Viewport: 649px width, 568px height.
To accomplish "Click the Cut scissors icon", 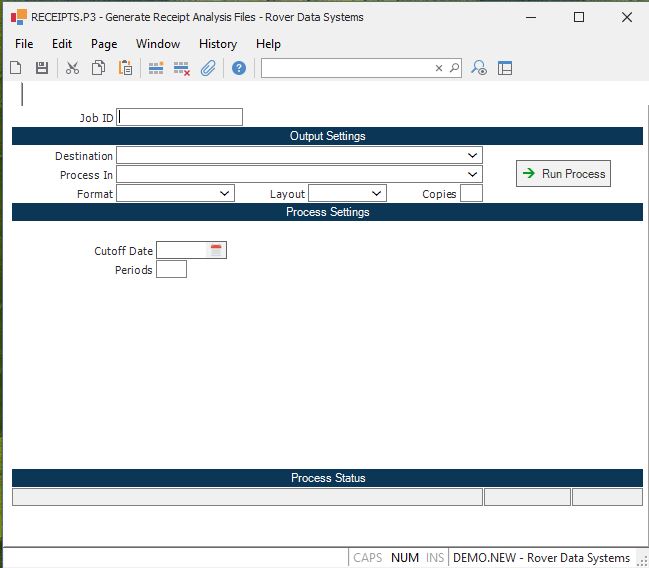I will coord(72,68).
